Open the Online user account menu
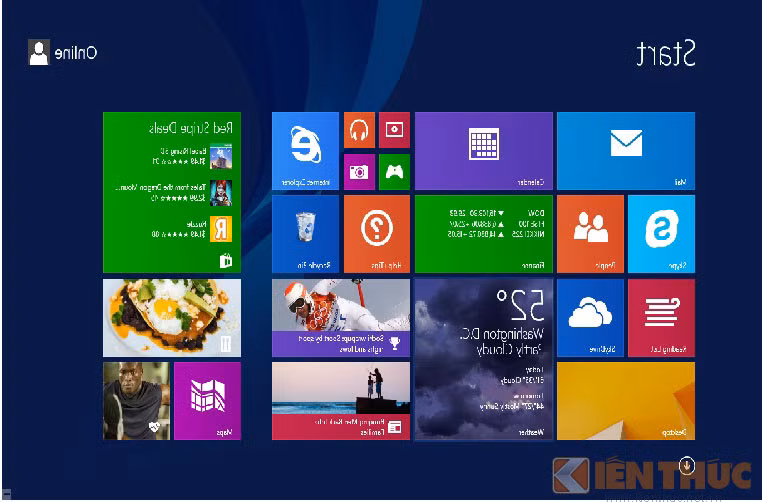The width and height of the screenshot is (762, 502). (62, 53)
